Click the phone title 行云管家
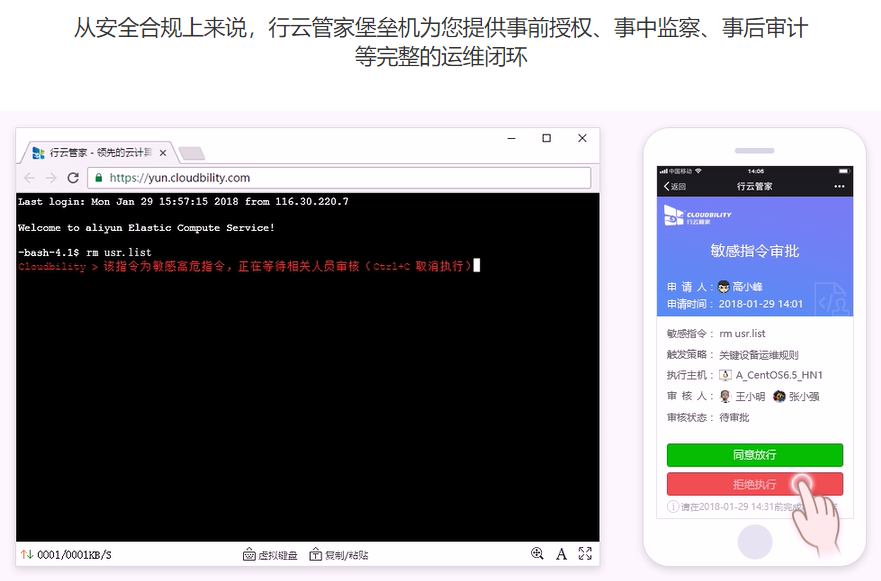Image resolution: width=881 pixels, height=581 pixels. [x=755, y=187]
